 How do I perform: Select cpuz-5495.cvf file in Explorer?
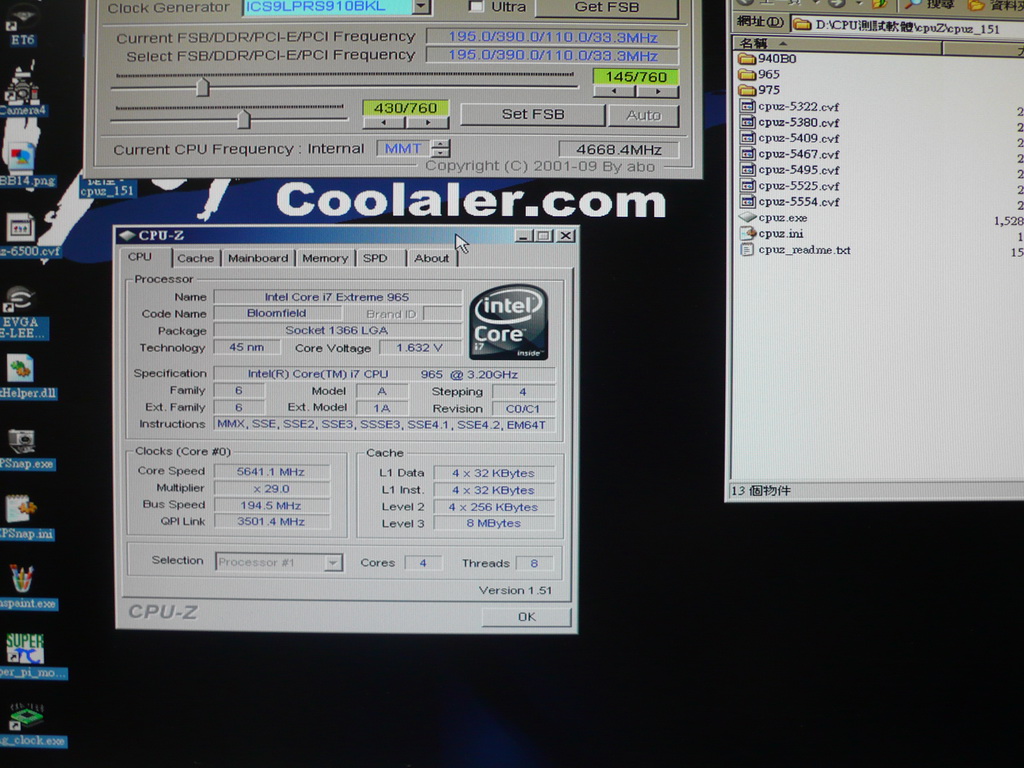[x=790, y=170]
